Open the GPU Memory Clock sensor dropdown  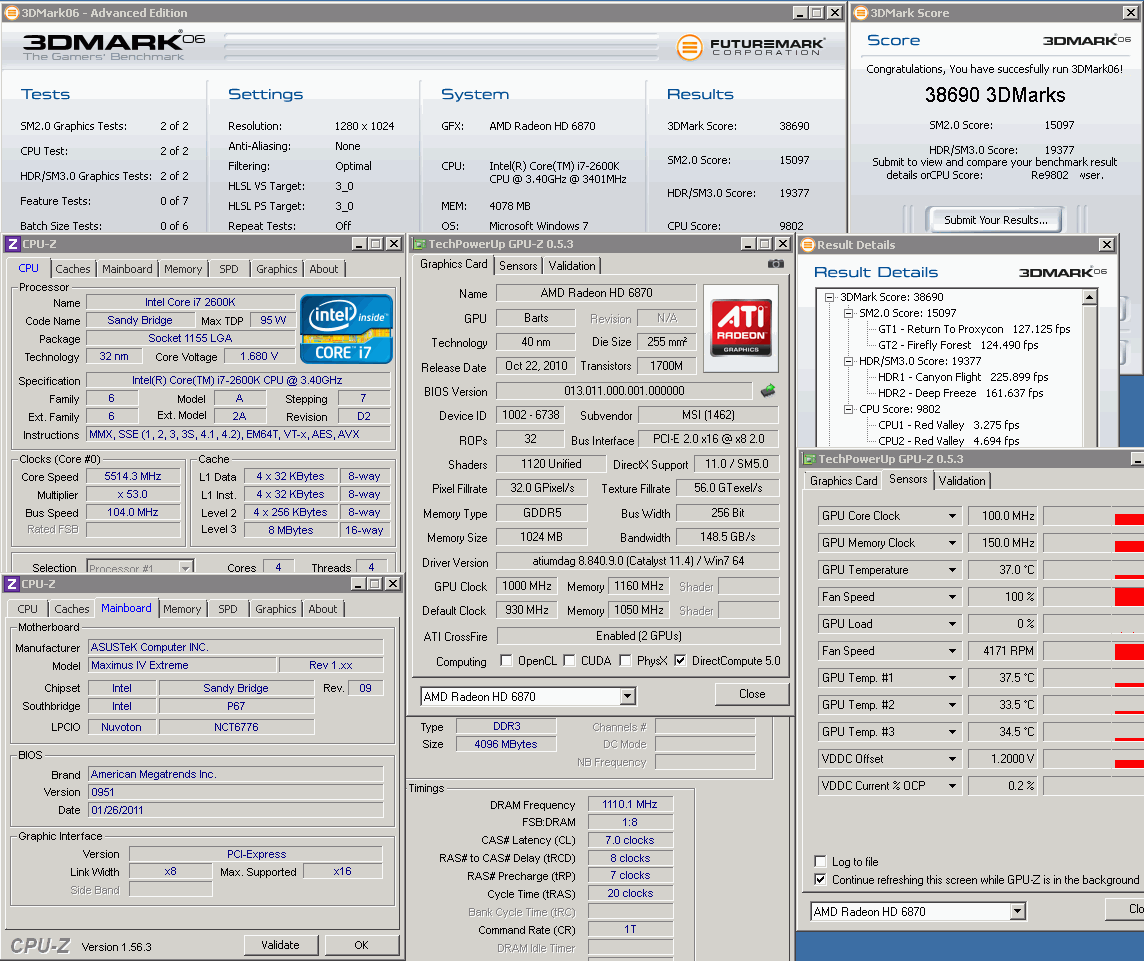[x=952, y=543]
